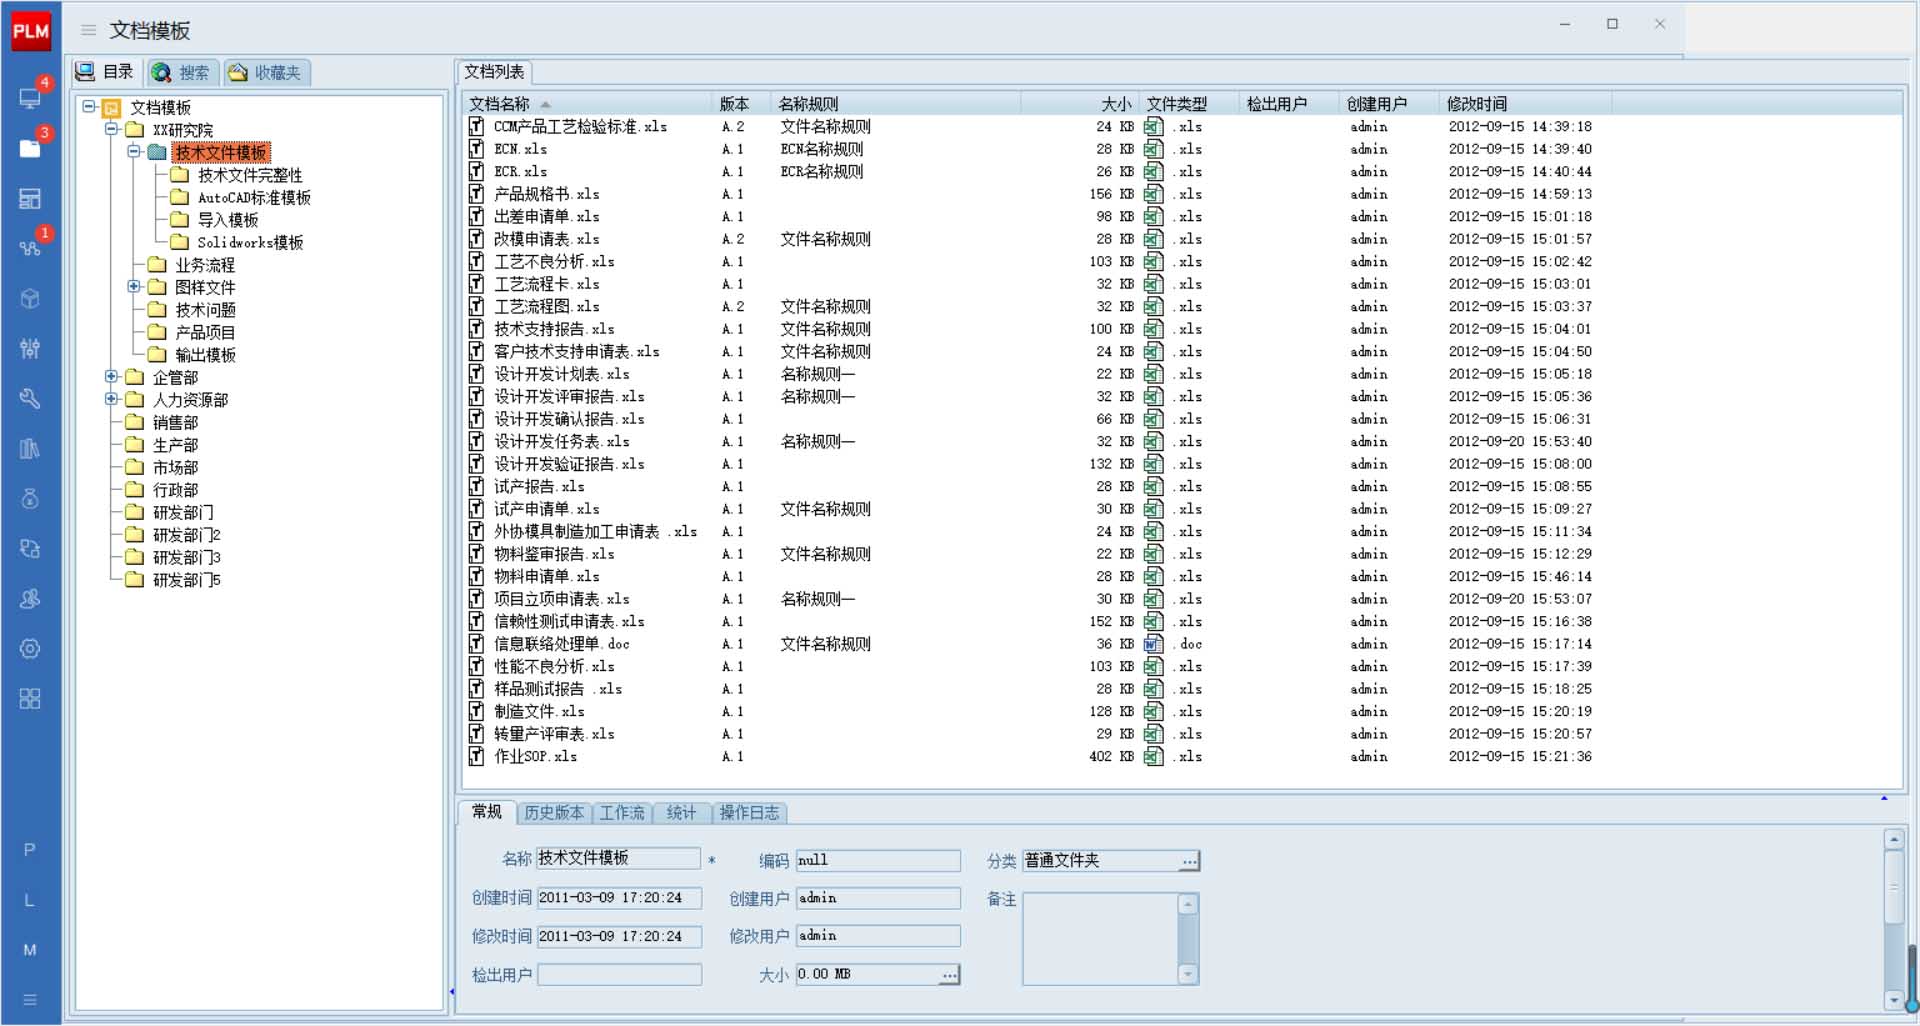This screenshot has width=1920, height=1026.
Task: Switch to the 搜索 tab
Action: [x=184, y=73]
